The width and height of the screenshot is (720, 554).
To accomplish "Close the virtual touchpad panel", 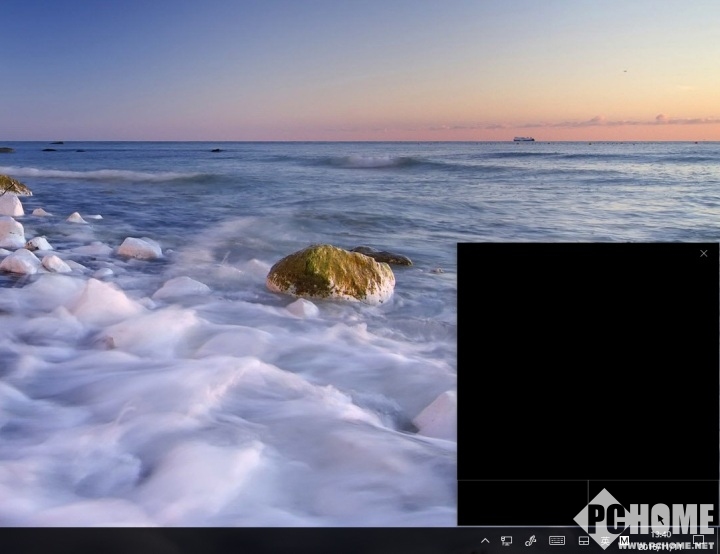I will pos(704,253).
